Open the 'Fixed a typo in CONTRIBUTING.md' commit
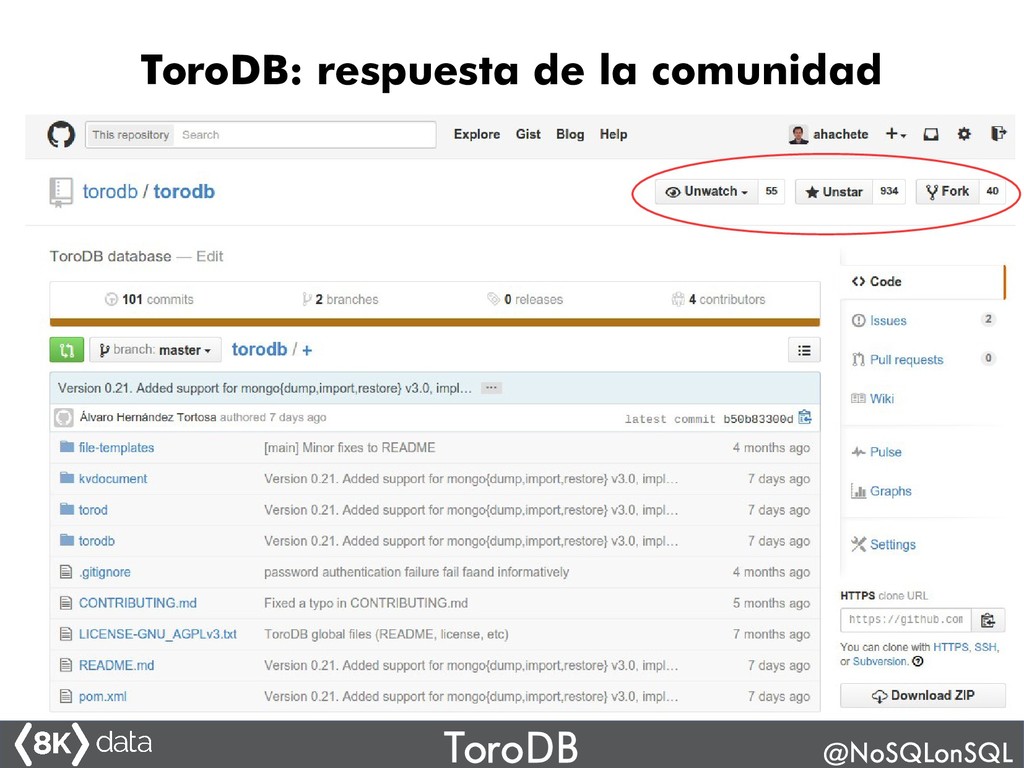 (366, 603)
